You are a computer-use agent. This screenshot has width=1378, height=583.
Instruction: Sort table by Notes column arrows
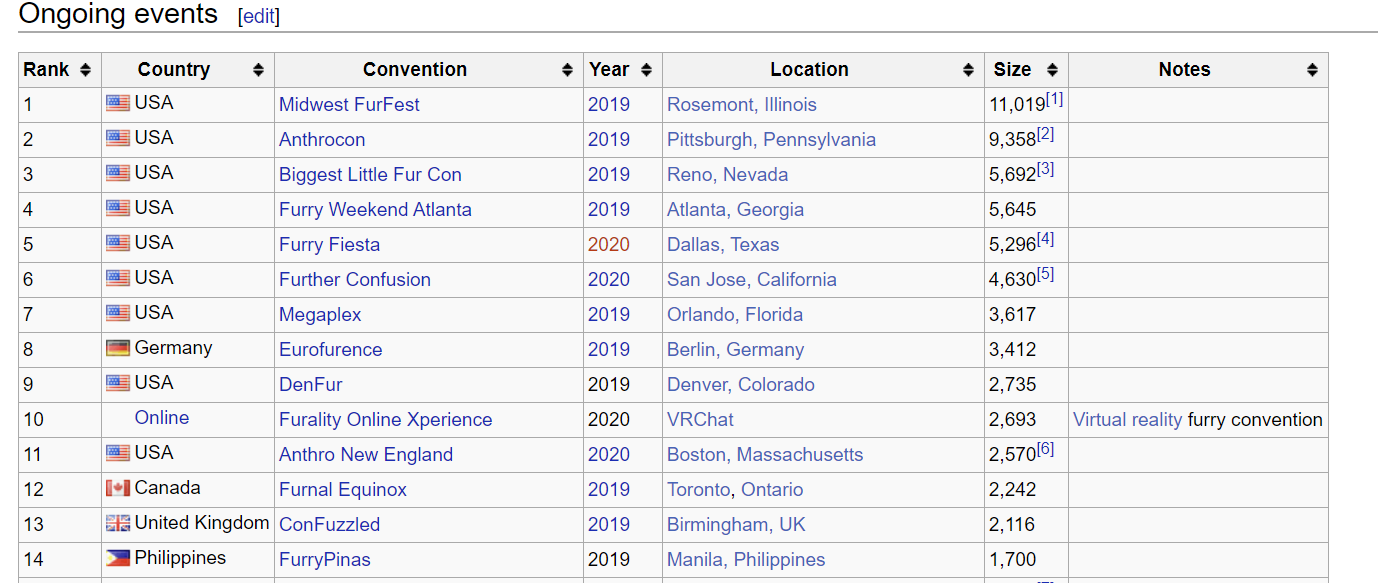click(1312, 70)
